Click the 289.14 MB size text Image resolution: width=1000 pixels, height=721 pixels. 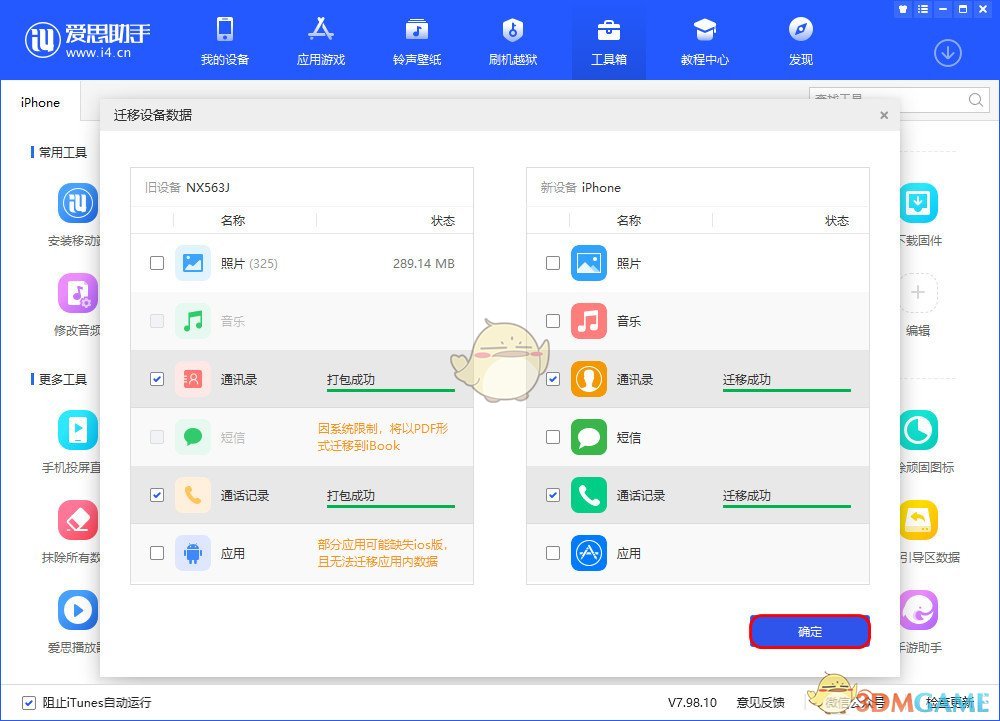(423, 263)
